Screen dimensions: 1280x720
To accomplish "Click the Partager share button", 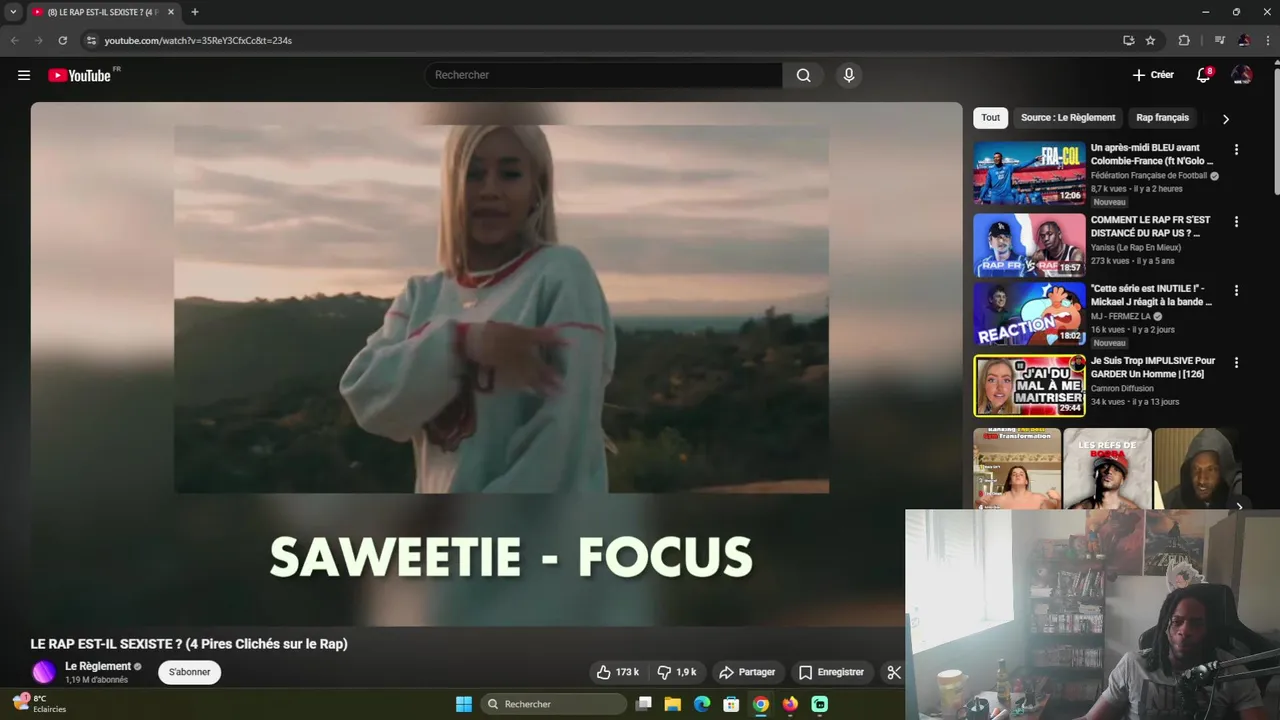I will pyautogui.click(x=747, y=672).
